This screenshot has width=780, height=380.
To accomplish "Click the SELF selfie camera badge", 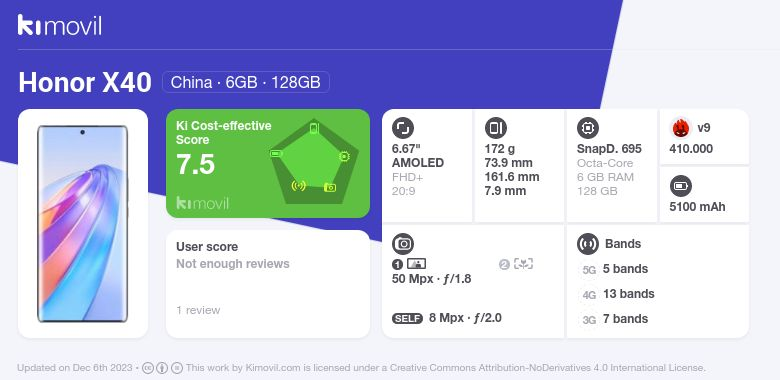I will (407, 318).
